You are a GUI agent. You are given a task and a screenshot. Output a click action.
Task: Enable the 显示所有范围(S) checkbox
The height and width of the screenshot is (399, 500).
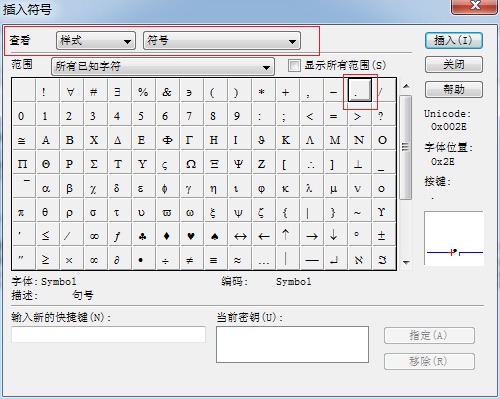[294, 65]
